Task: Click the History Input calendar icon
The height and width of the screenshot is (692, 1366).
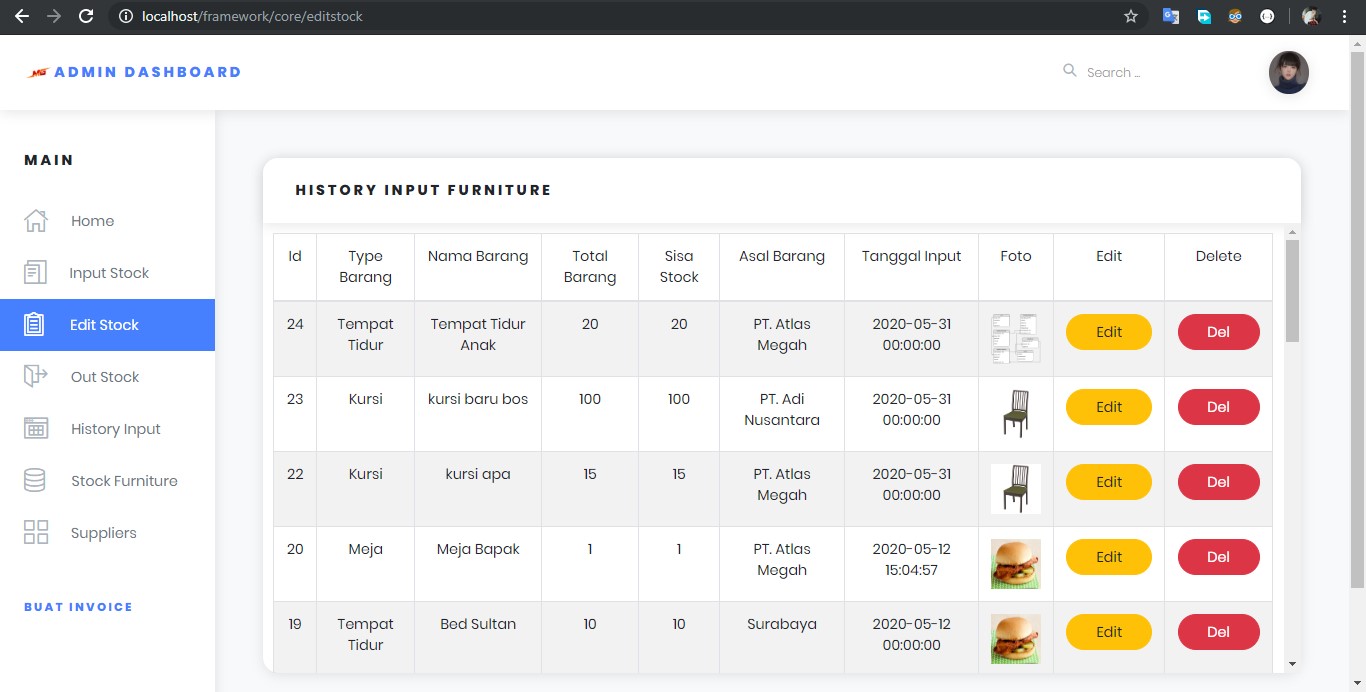Action: 36,429
